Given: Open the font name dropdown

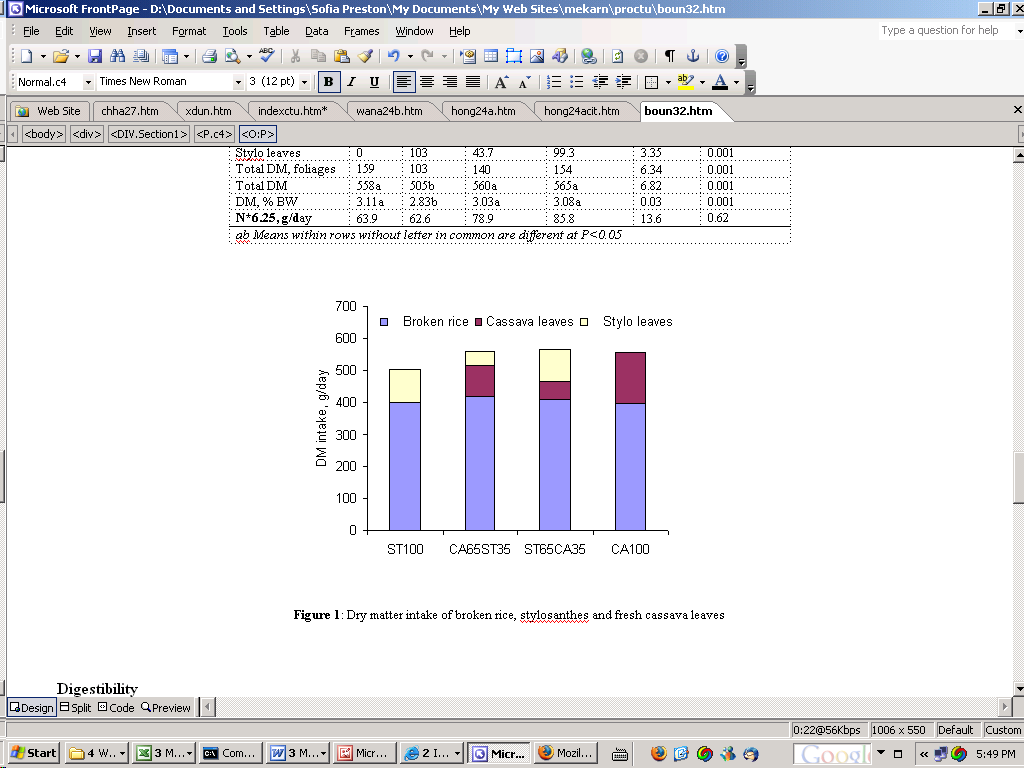Looking at the screenshot, I should 238,82.
